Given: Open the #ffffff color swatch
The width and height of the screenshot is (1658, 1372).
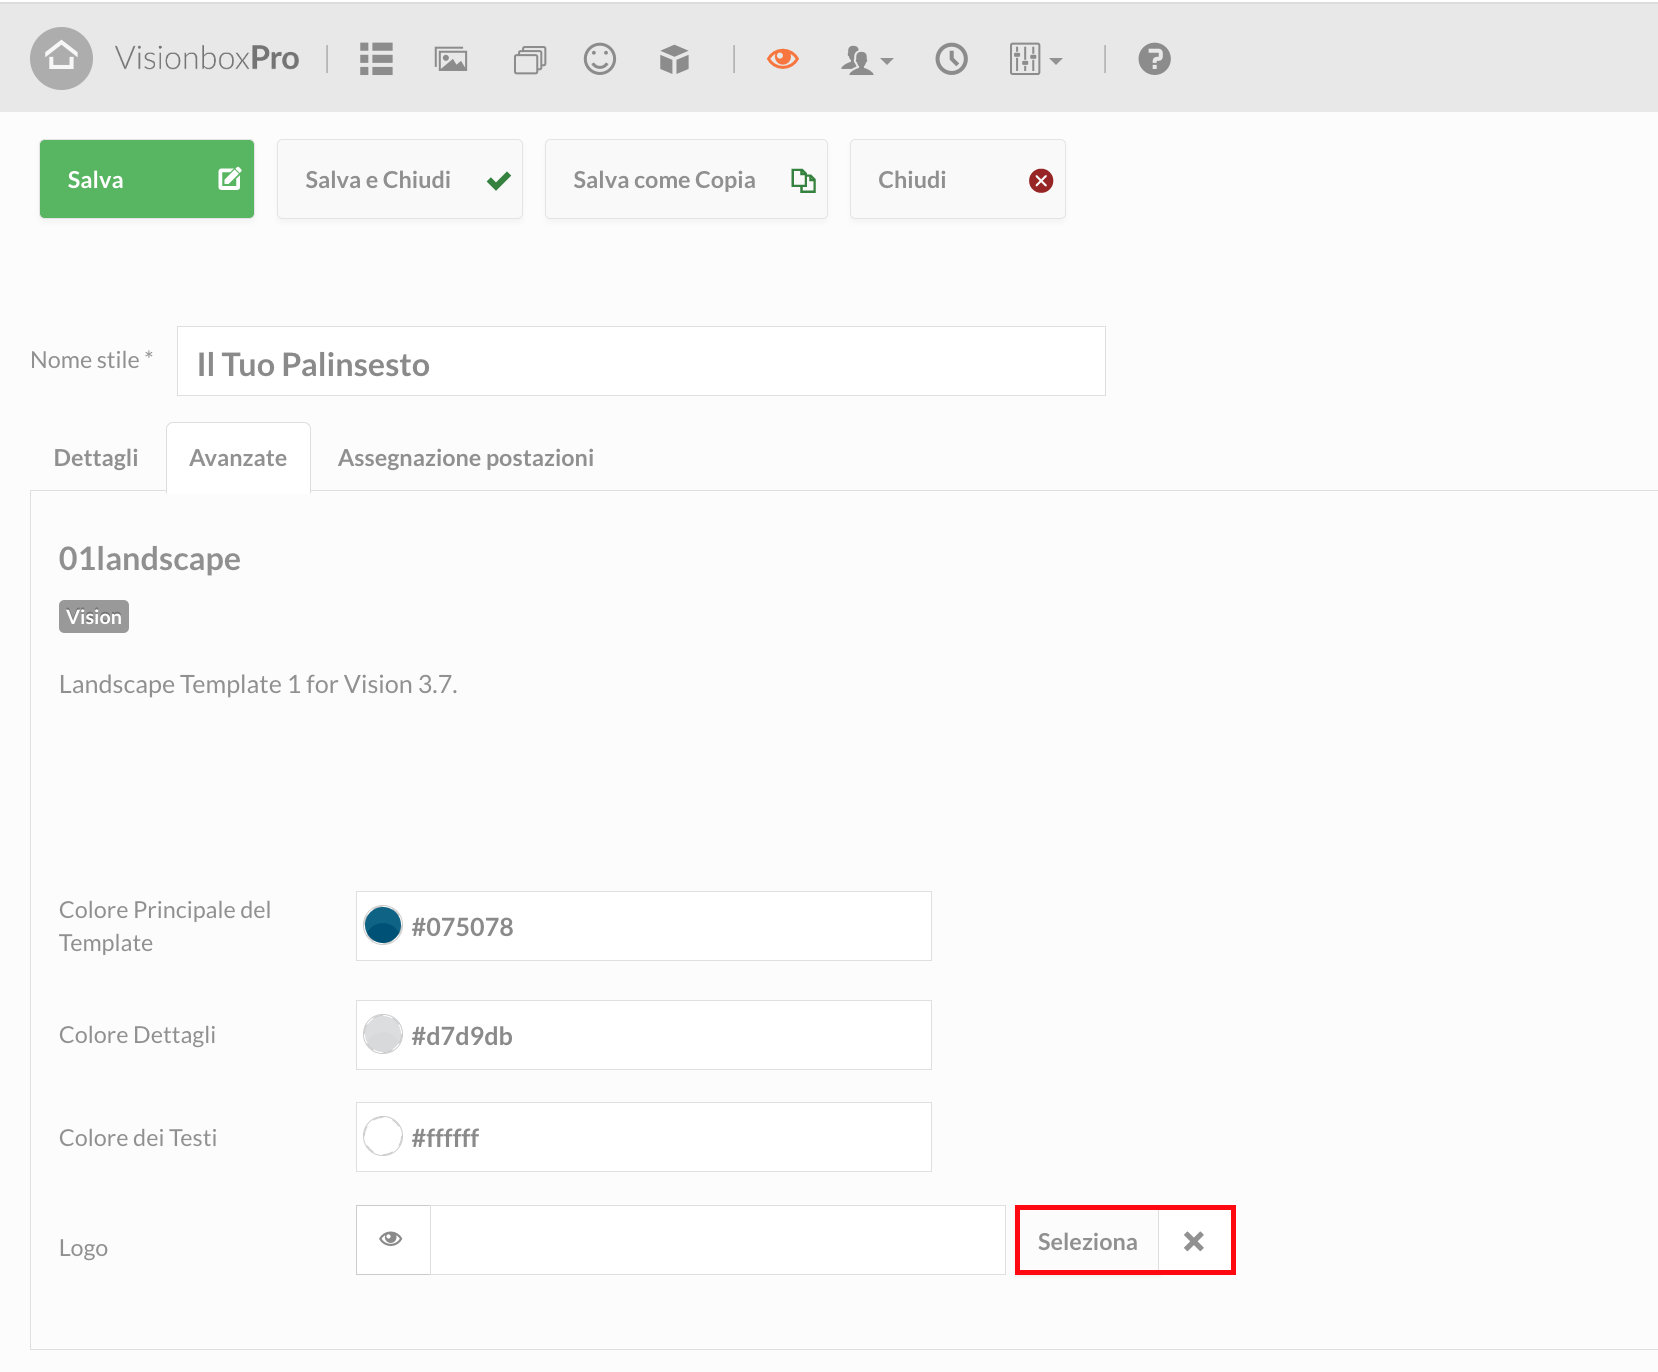Looking at the screenshot, I should coord(383,1136).
